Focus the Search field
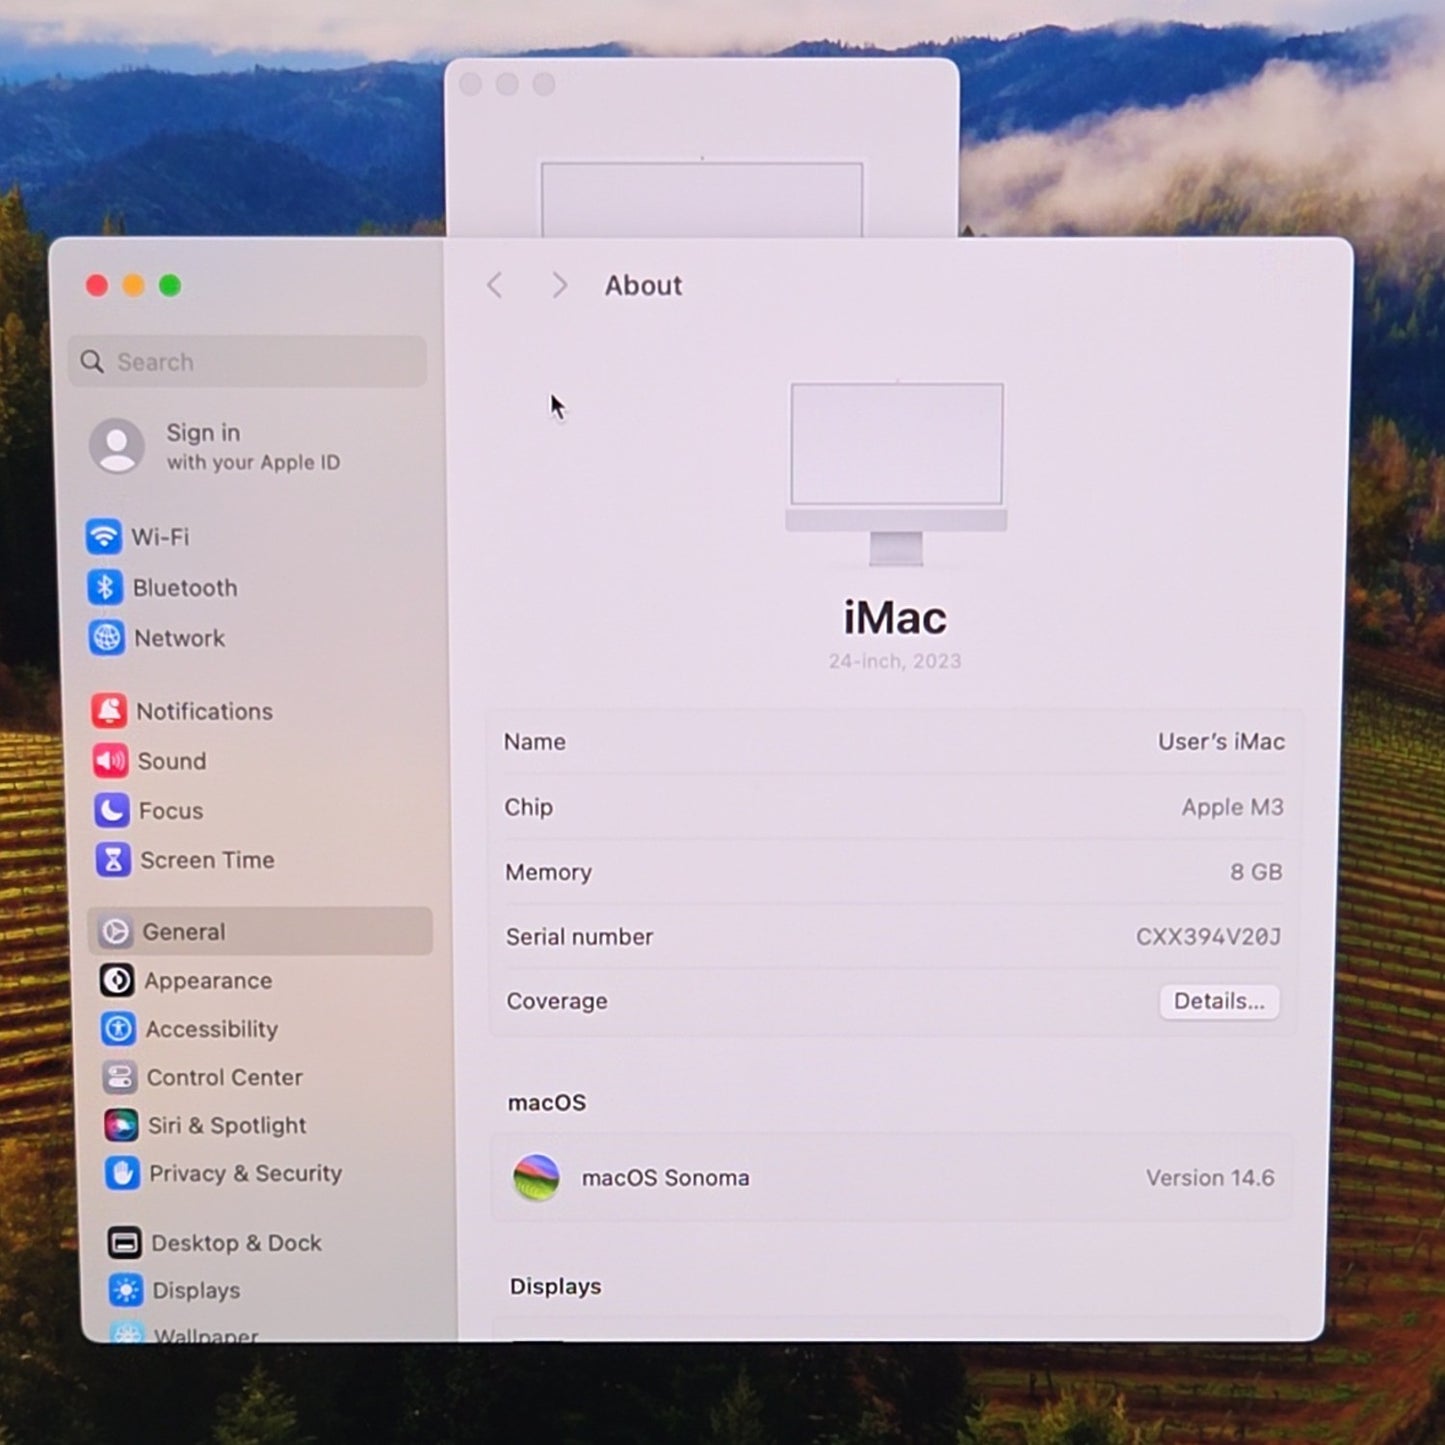Image resolution: width=1445 pixels, height=1445 pixels. click(x=248, y=362)
